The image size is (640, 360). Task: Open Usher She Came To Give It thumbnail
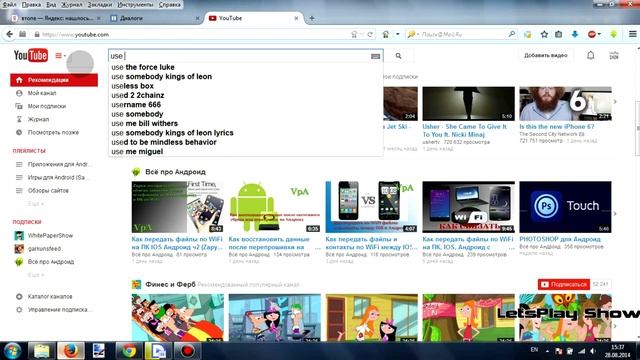pos(469,103)
